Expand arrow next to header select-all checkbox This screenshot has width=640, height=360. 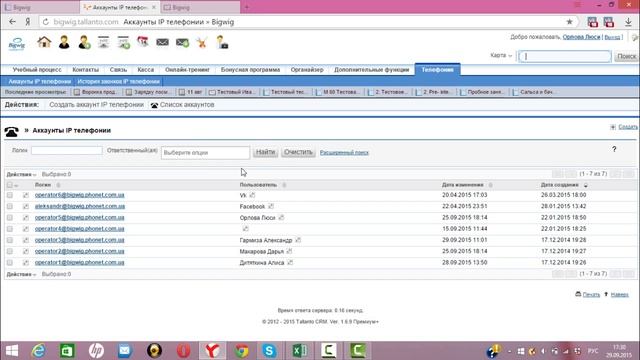click(16, 186)
